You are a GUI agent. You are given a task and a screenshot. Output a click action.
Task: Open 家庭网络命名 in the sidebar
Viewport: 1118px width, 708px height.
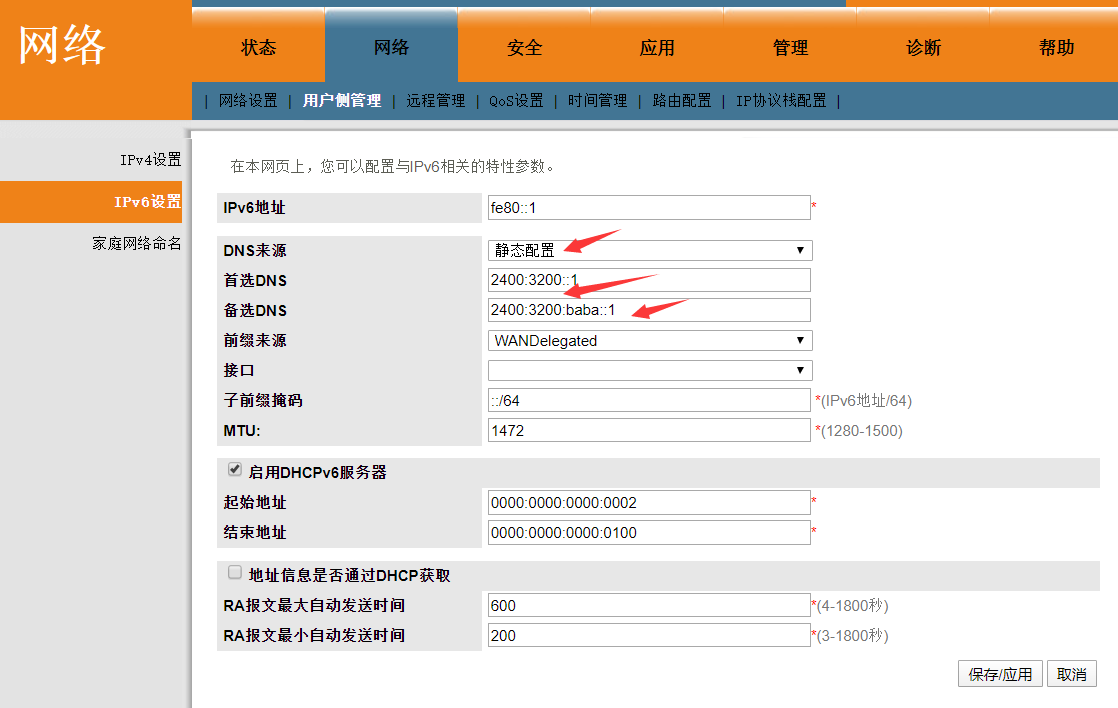[137, 244]
